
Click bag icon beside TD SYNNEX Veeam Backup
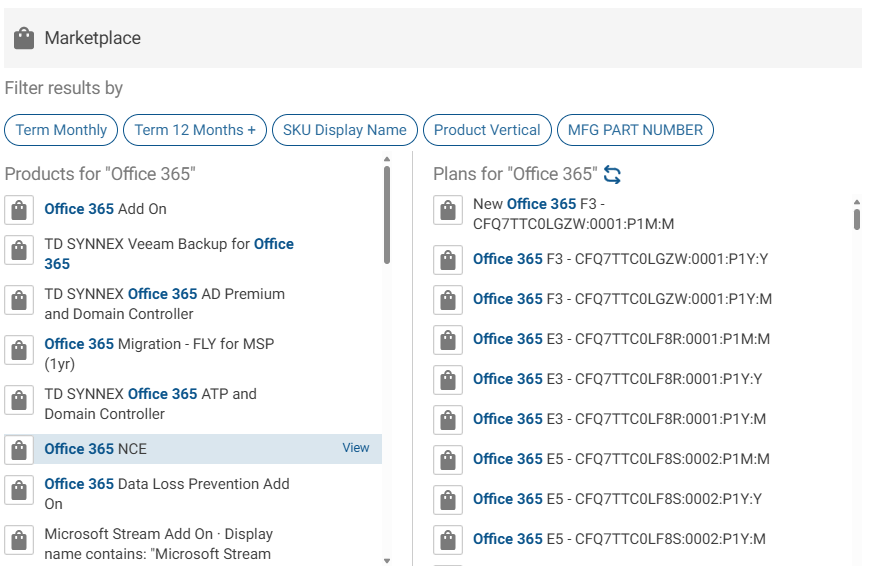point(19,250)
